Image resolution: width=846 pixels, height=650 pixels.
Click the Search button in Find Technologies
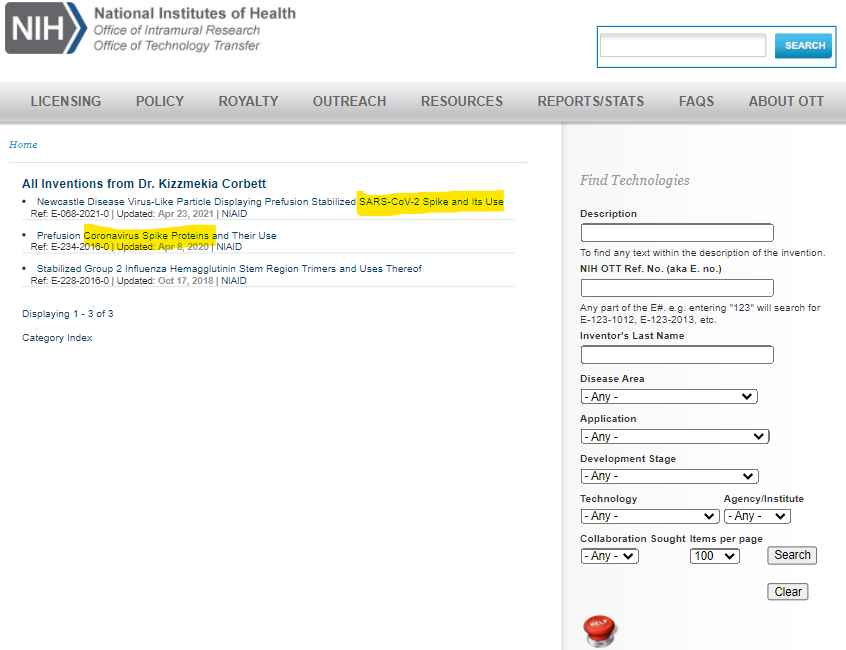pyautogui.click(x=792, y=555)
